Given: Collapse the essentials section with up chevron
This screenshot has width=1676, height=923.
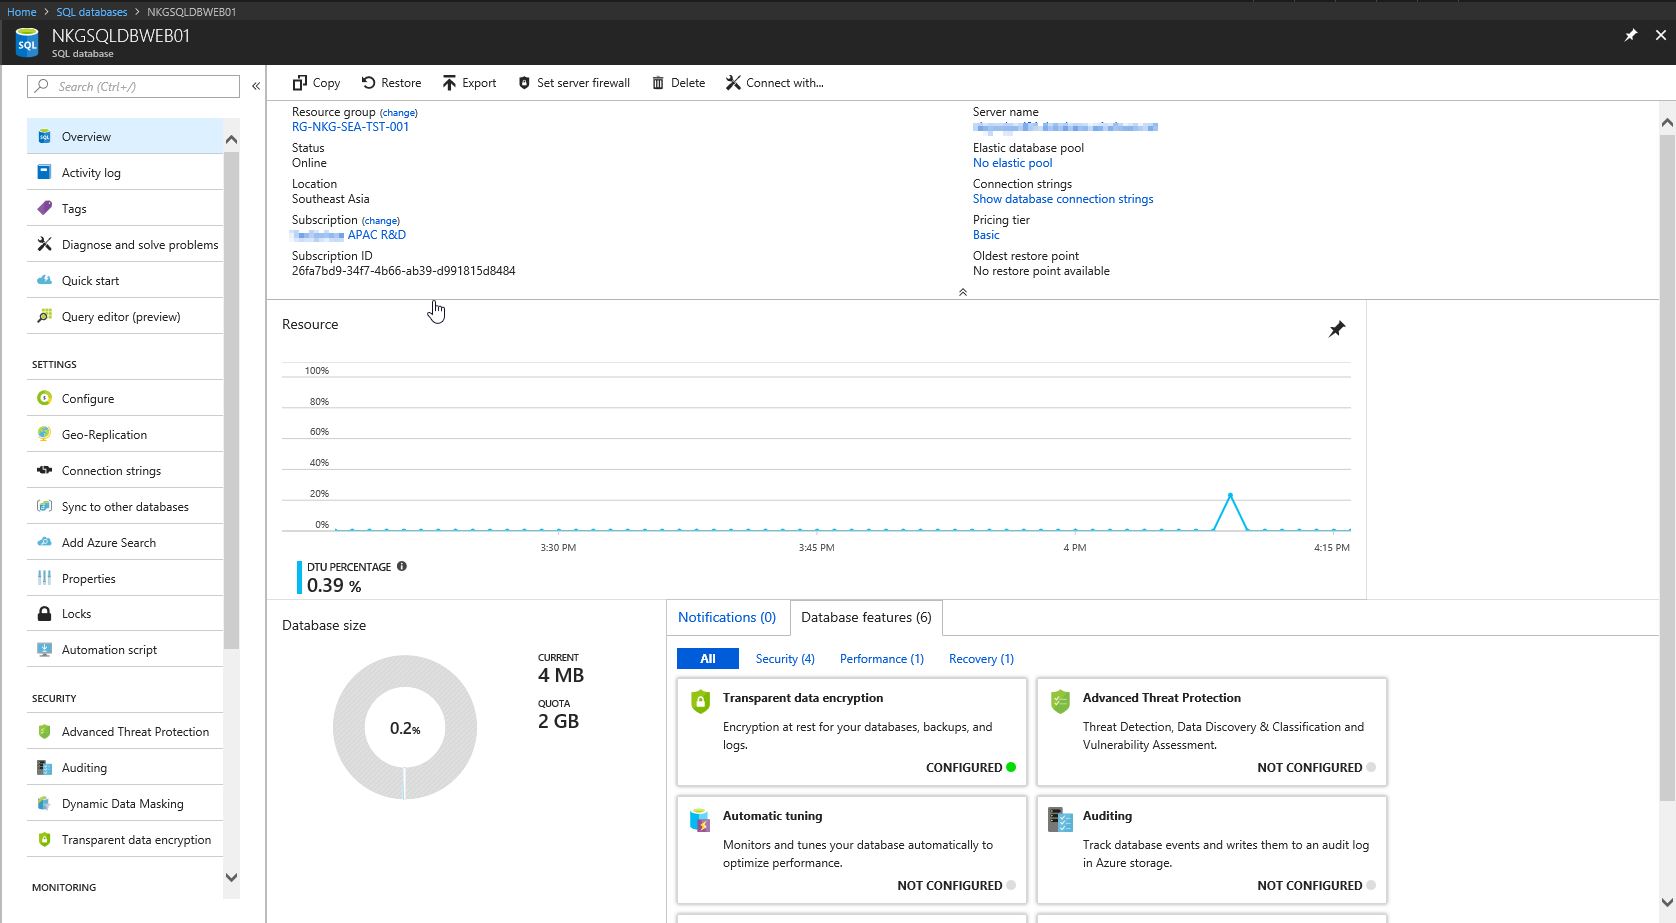Looking at the screenshot, I should (962, 292).
